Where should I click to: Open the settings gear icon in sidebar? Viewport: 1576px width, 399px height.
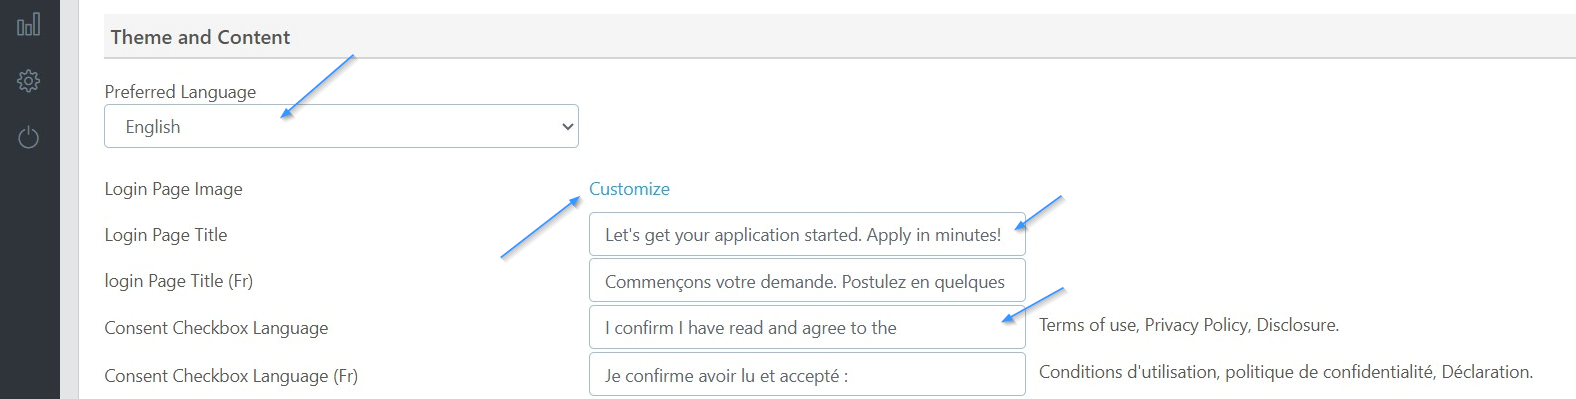point(28,81)
